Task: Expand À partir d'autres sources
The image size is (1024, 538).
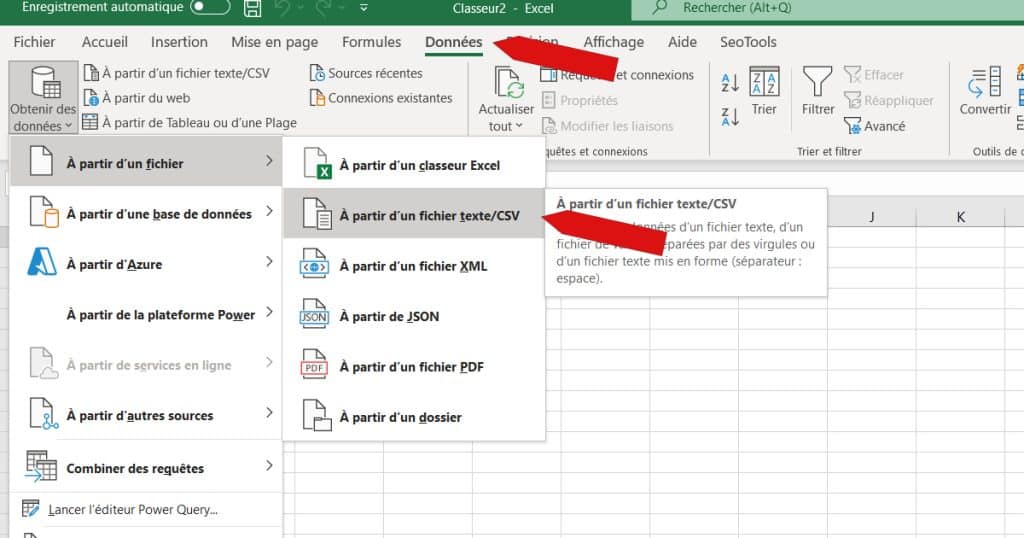Action: (x=146, y=414)
